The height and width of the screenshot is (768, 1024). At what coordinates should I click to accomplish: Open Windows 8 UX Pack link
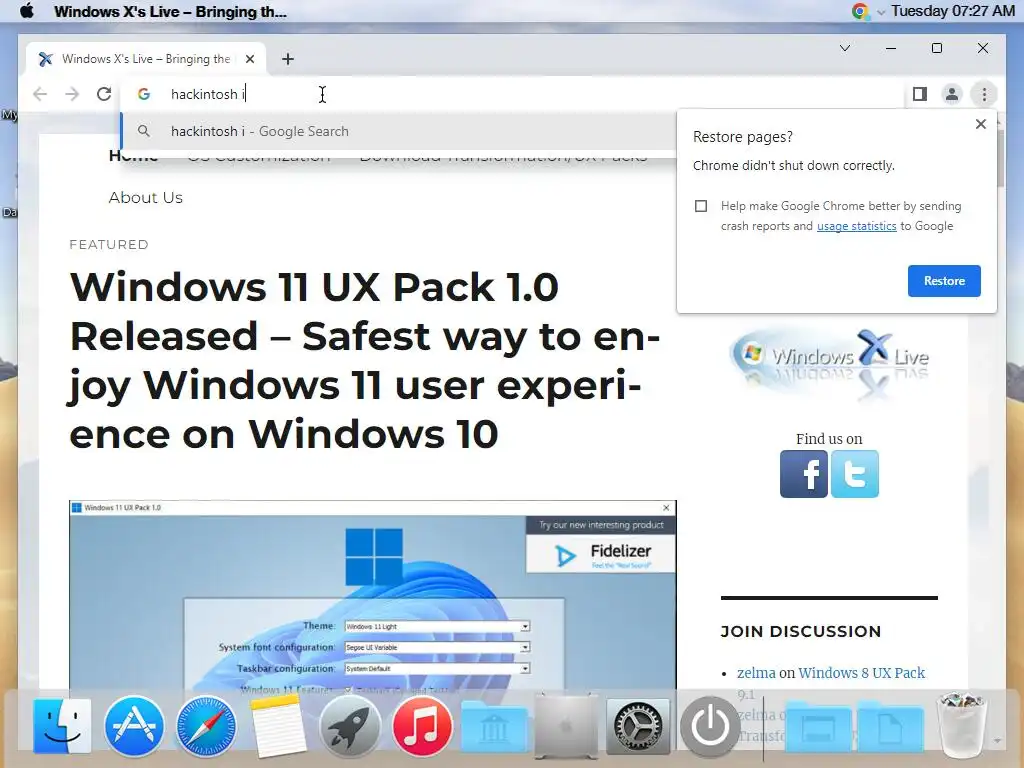[x=861, y=673]
